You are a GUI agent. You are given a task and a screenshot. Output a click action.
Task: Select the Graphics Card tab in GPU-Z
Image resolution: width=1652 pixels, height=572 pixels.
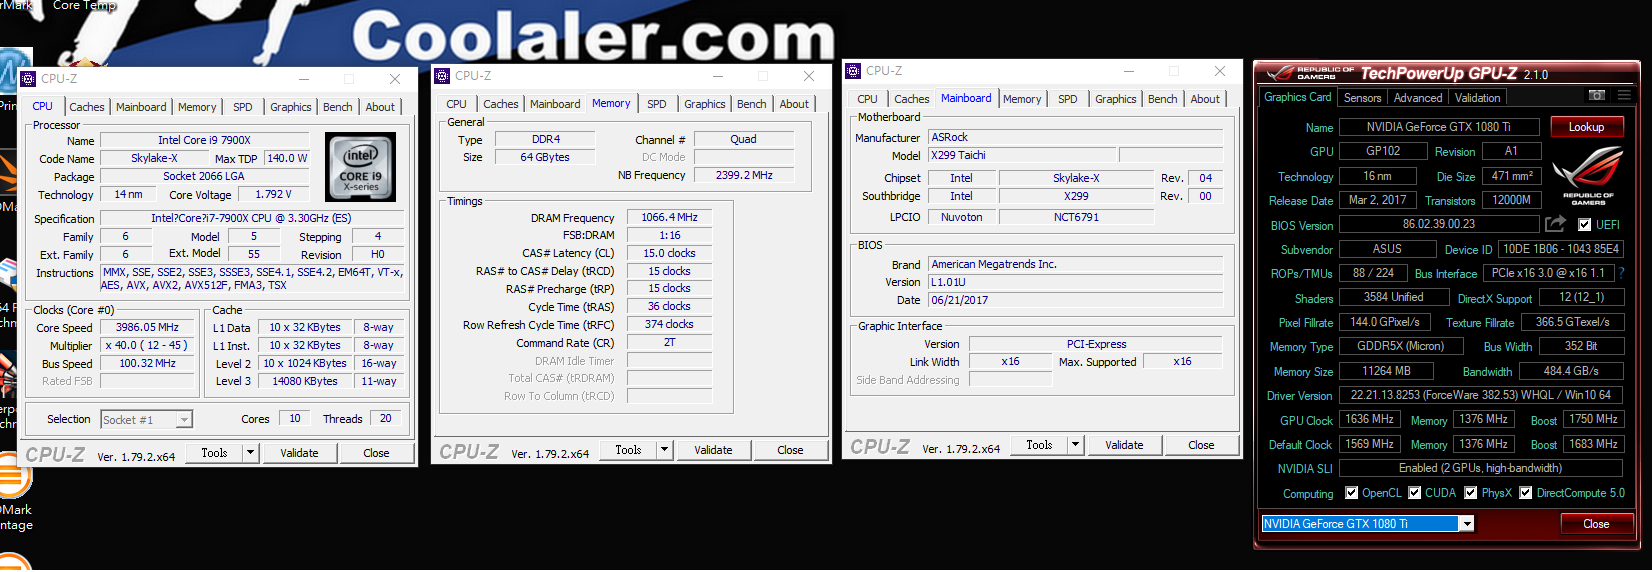pyautogui.click(x=1298, y=97)
